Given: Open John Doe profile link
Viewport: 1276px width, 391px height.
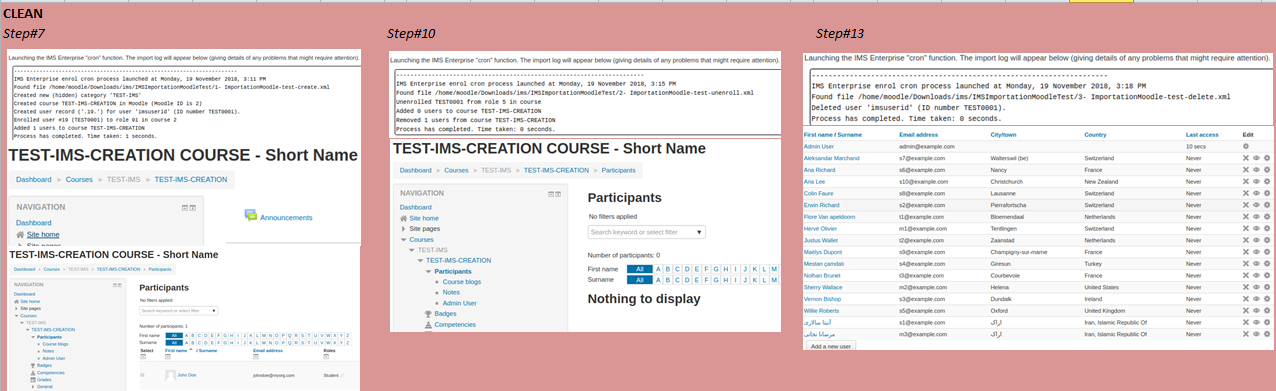Looking at the screenshot, I should 186,374.
